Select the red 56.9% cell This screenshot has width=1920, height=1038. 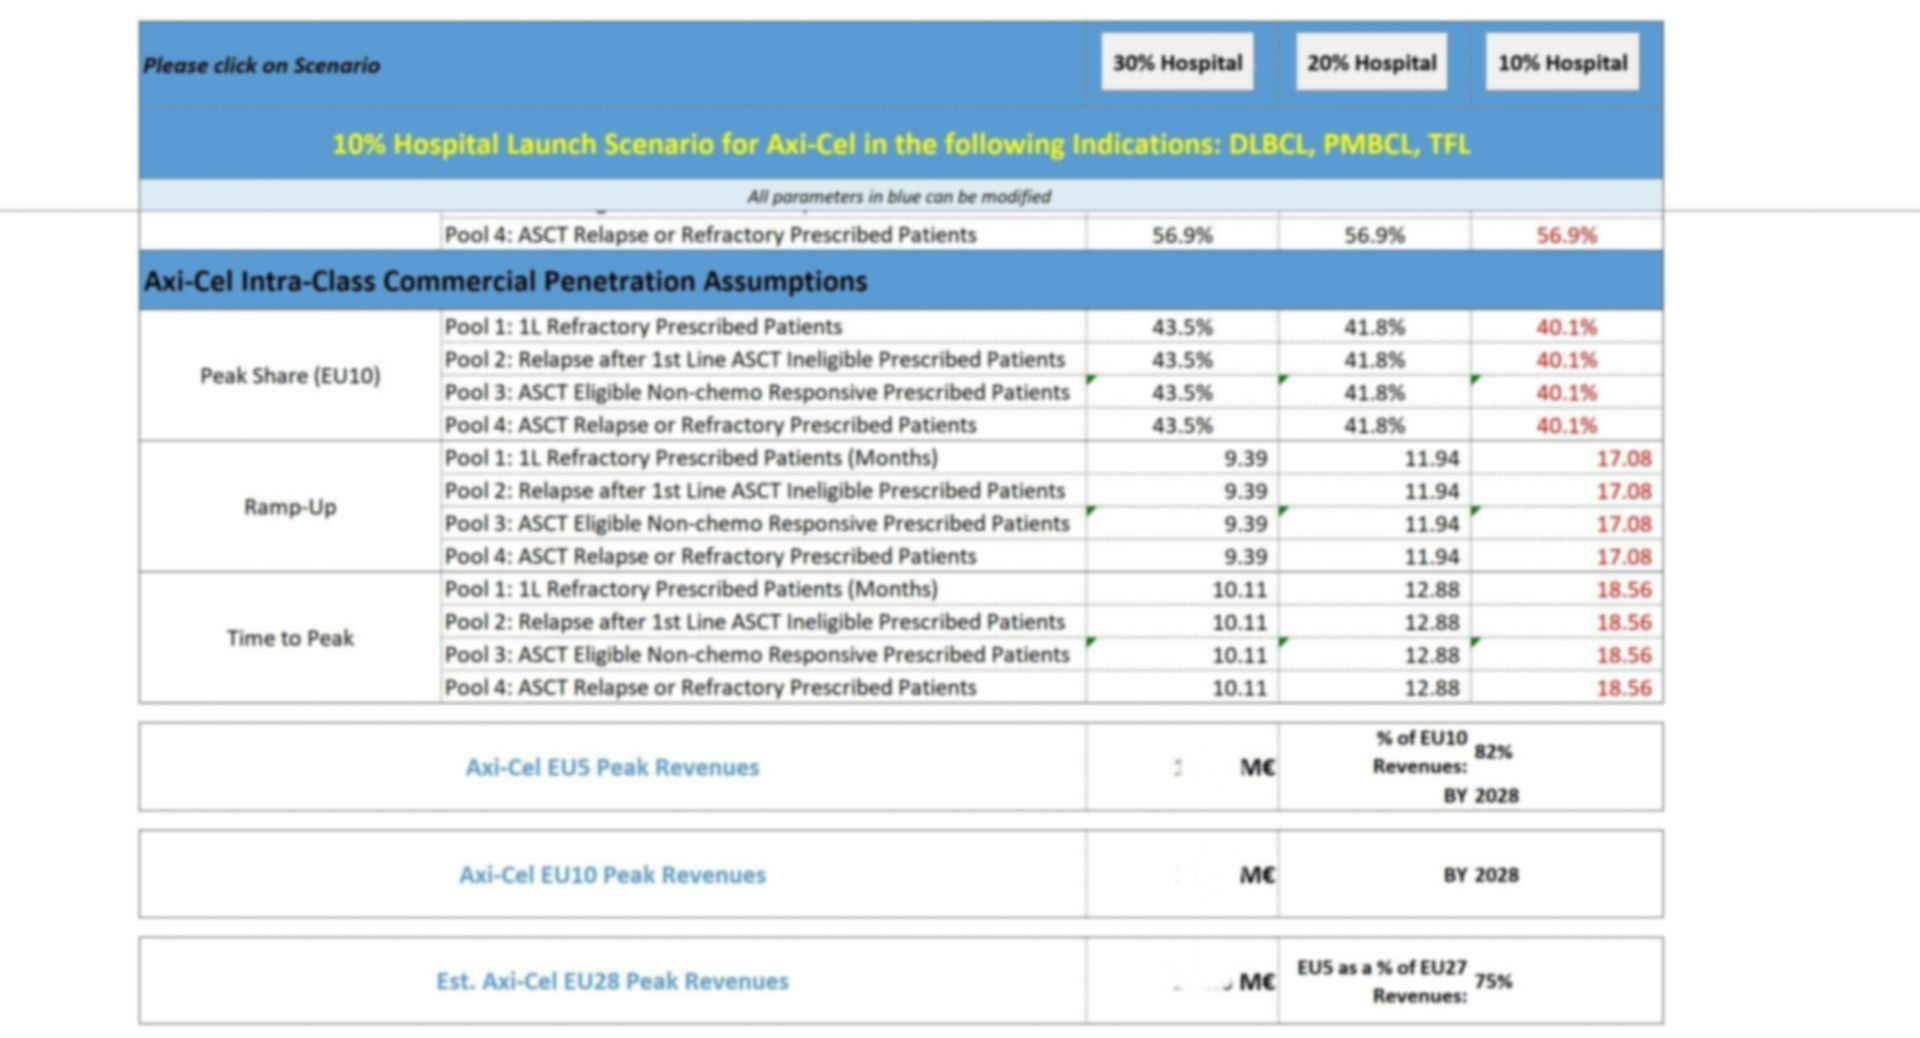pyautogui.click(x=1567, y=235)
